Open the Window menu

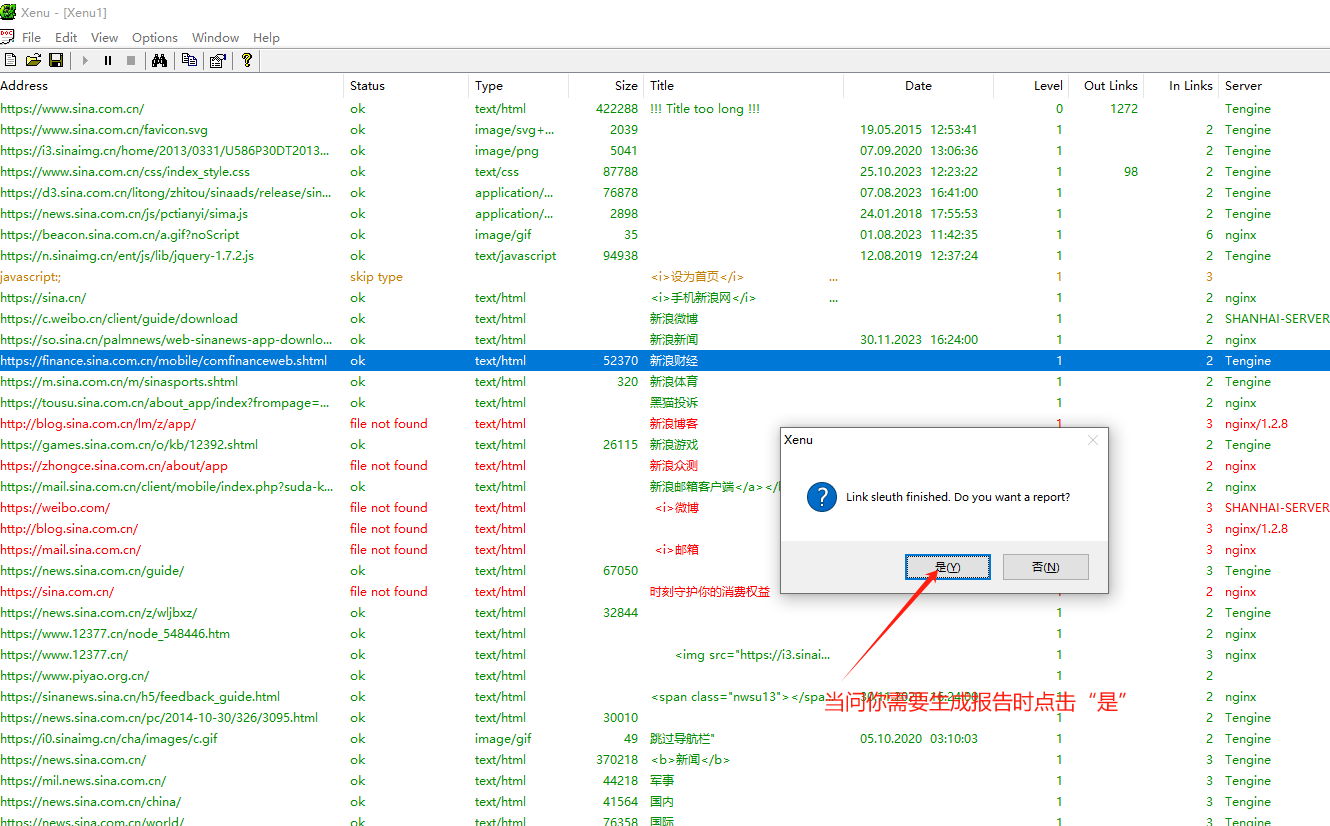pyautogui.click(x=216, y=38)
